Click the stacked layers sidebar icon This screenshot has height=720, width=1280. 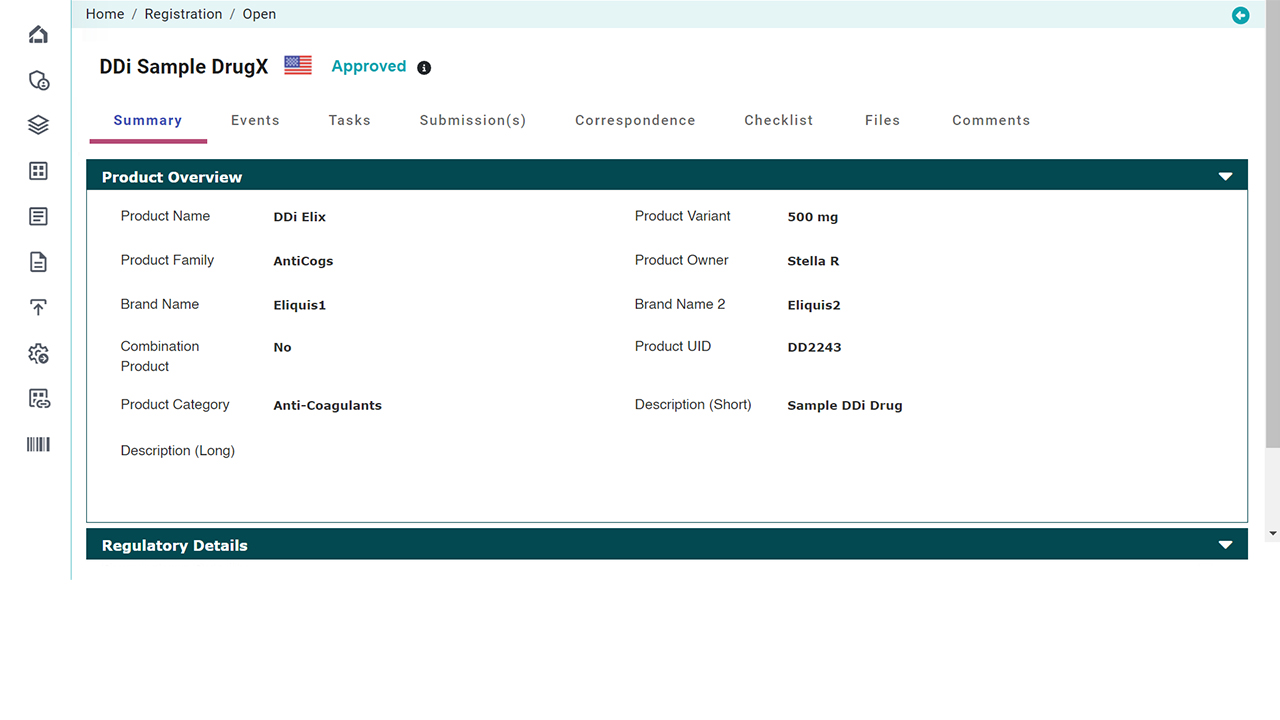(x=38, y=125)
